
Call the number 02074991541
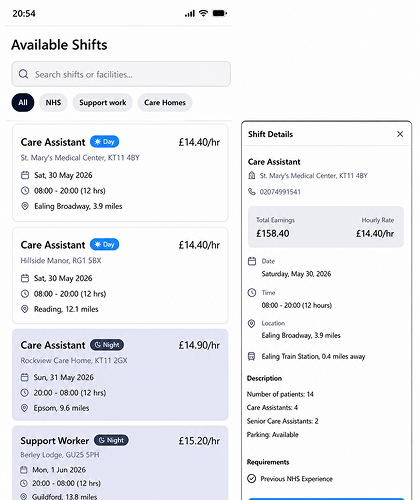click(280, 192)
